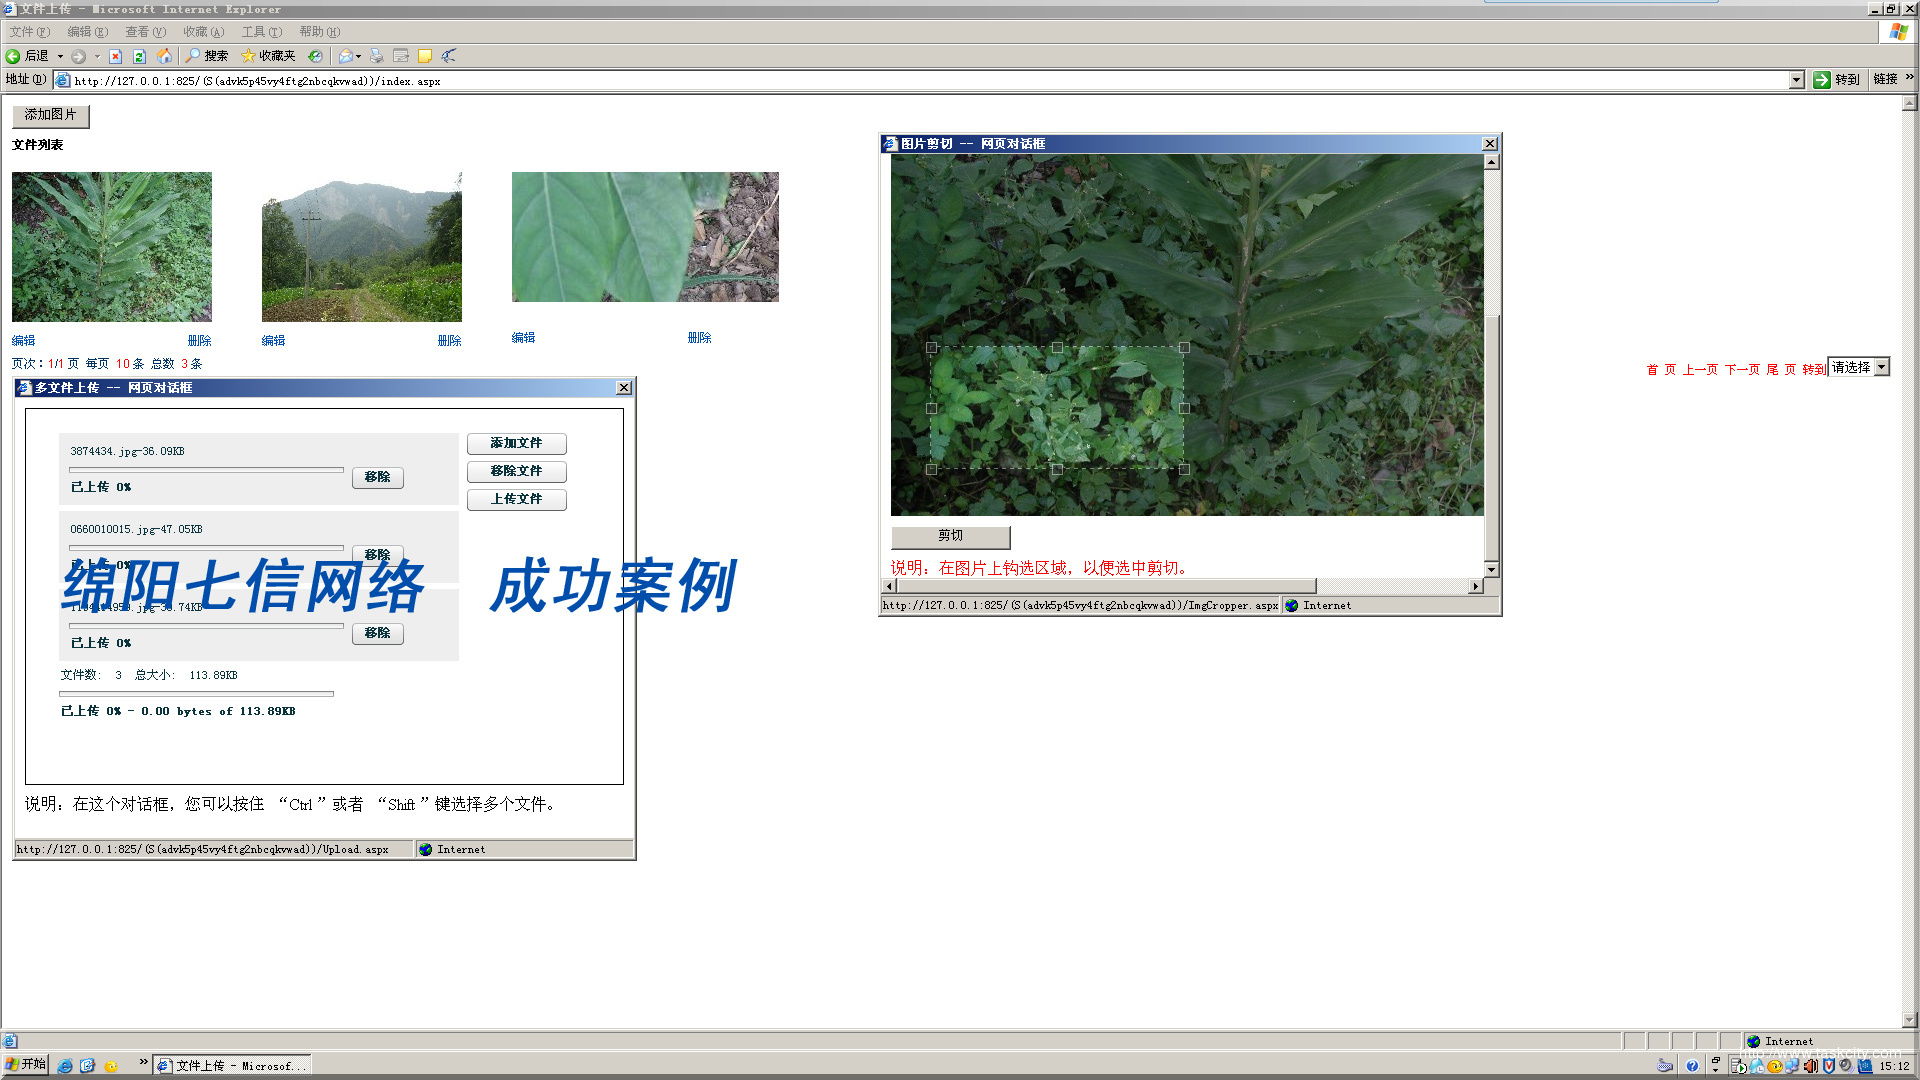Viewport: 1920px width, 1080px height.
Task: Open the Search (搜索) toolbar button
Action: (207, 56)
